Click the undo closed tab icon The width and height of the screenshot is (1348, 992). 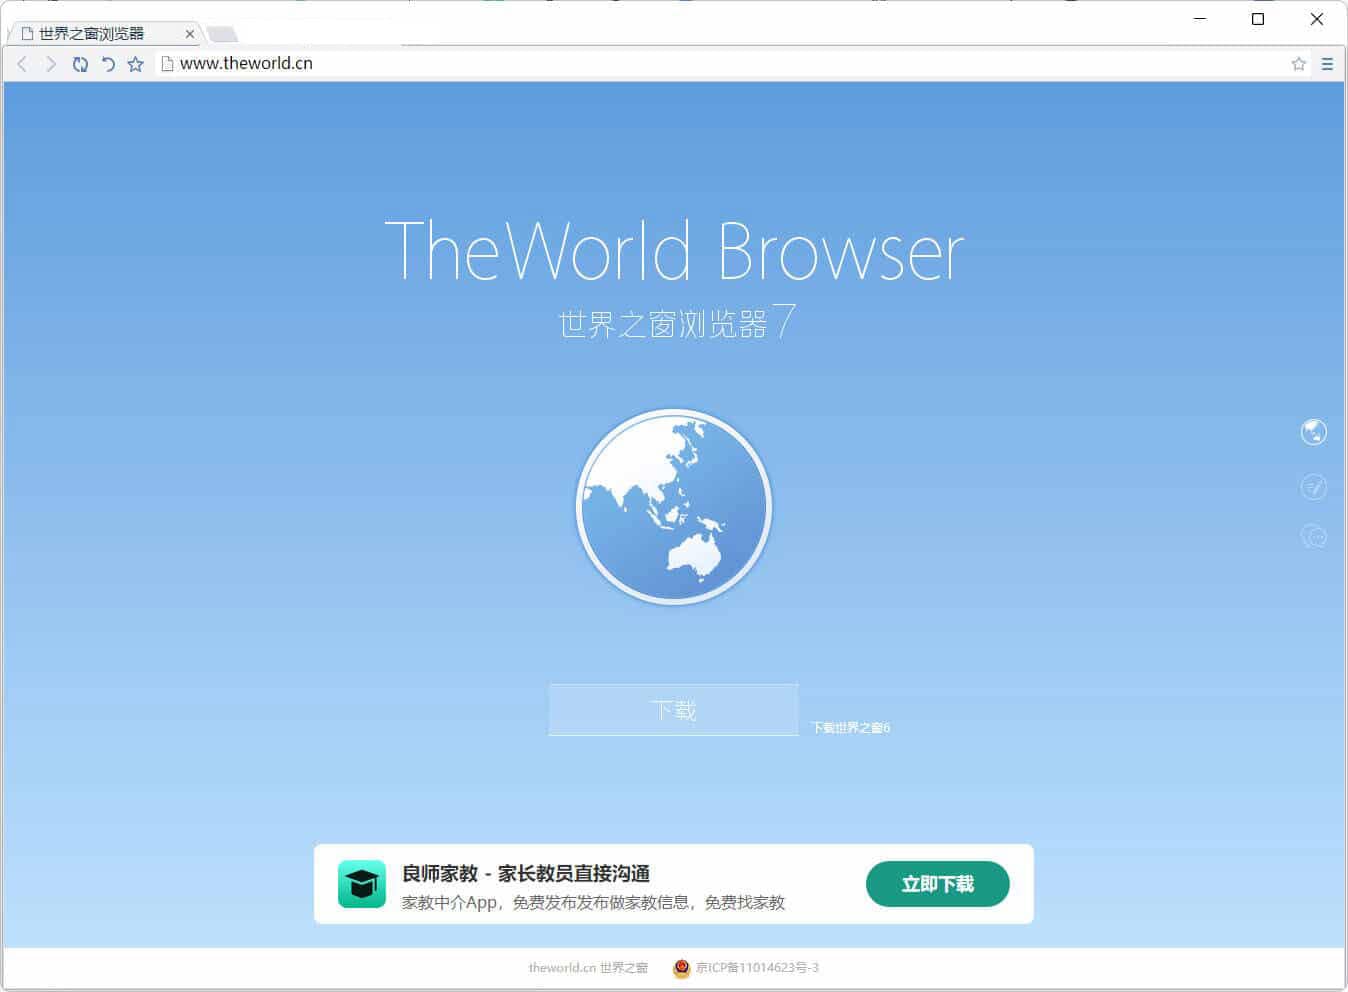pos(108,64)
